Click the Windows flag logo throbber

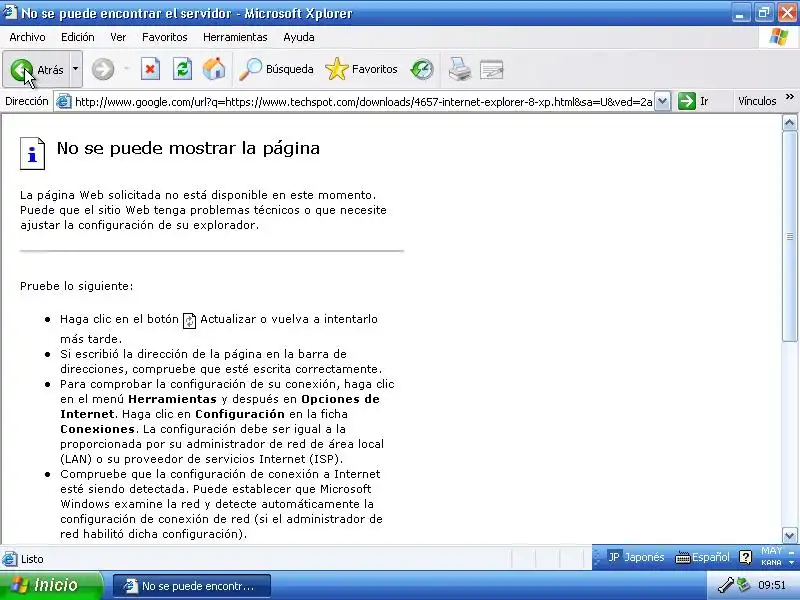(x=779, y=37)
